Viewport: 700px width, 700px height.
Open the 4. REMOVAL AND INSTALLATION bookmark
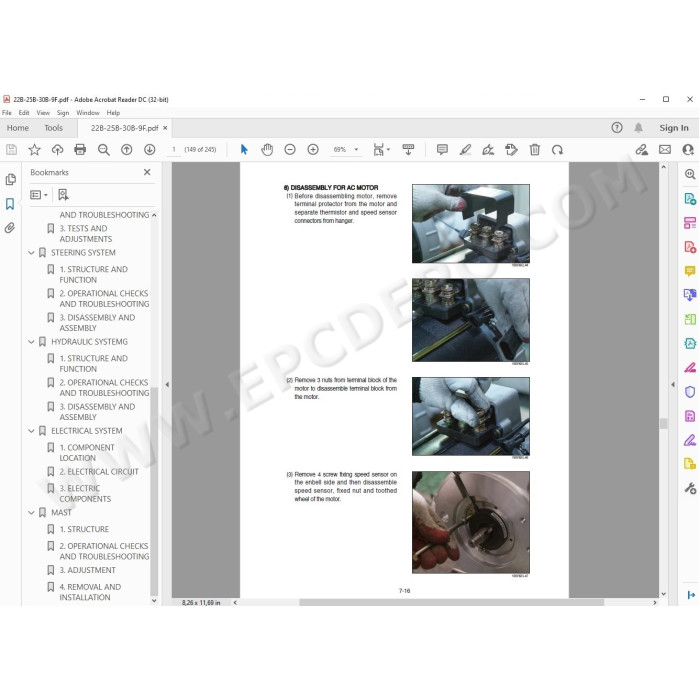(90, 592)
